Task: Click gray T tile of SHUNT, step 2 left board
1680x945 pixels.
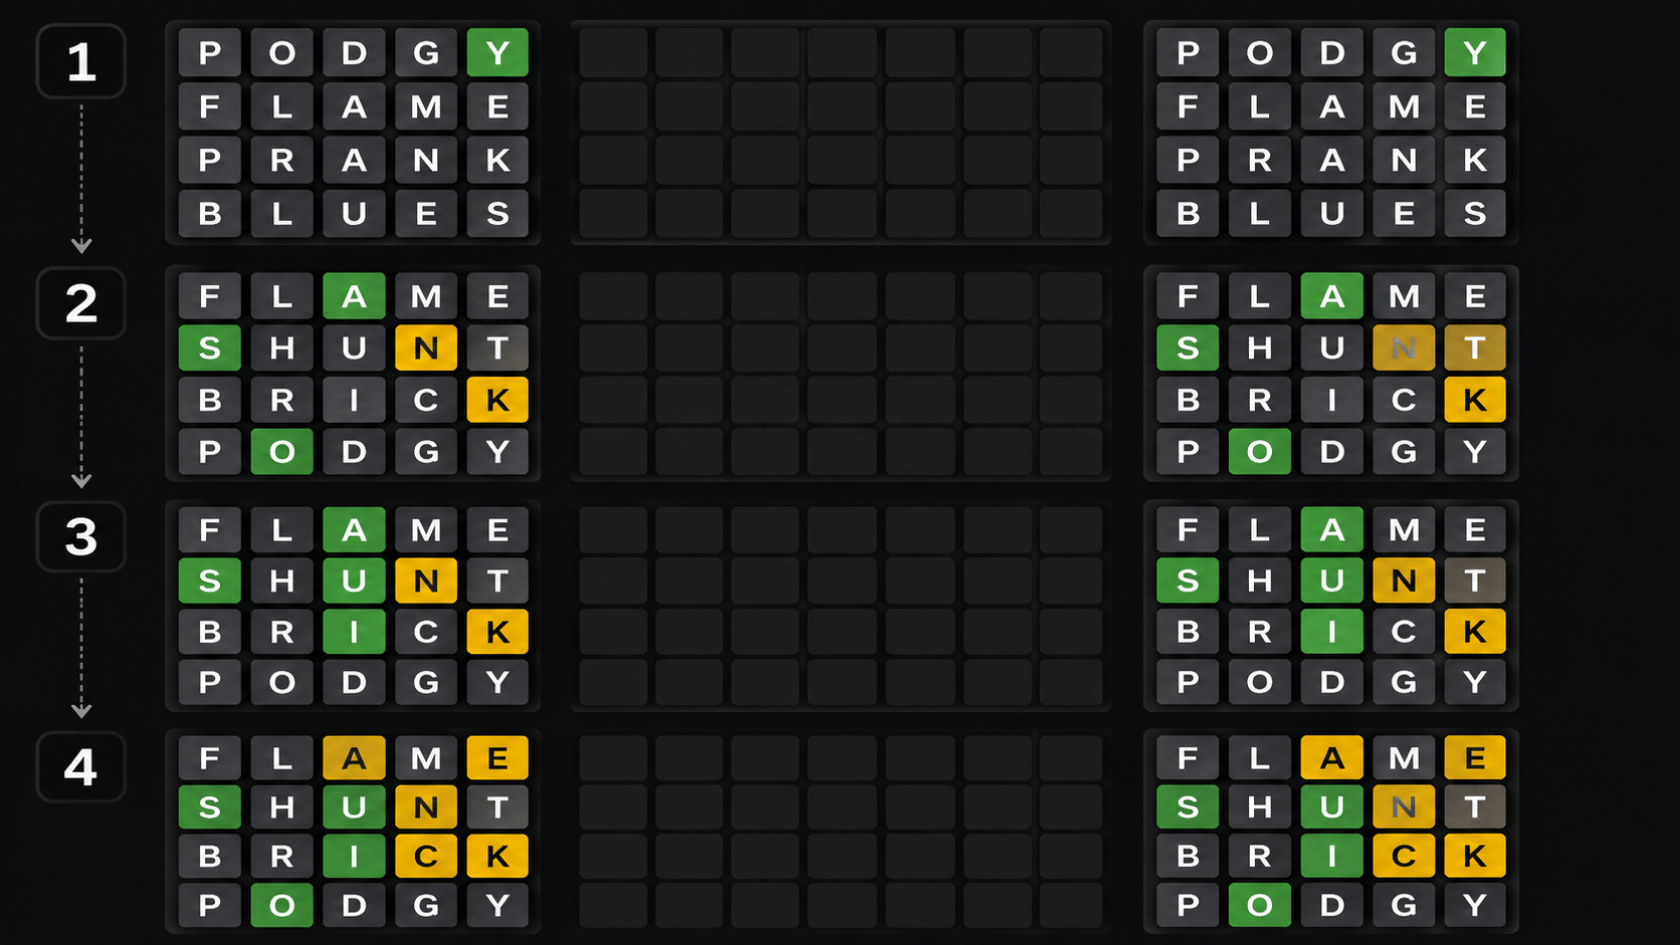Action: pyautogui.click(x=498, y=348)
